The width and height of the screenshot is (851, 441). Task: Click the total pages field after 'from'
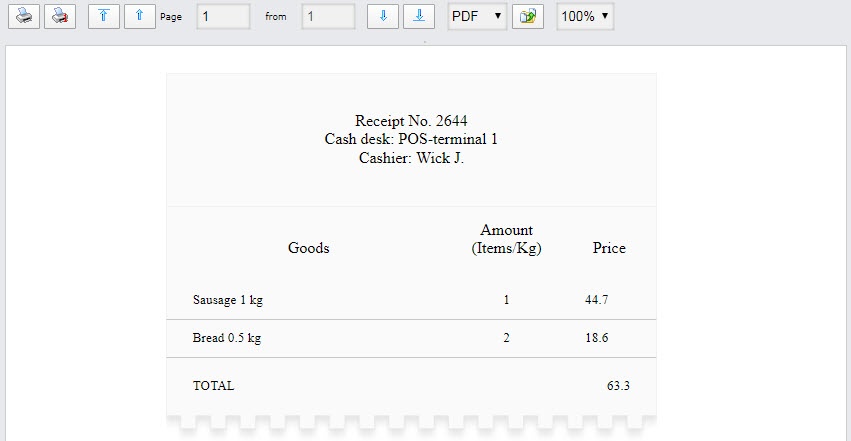point(328,17)
